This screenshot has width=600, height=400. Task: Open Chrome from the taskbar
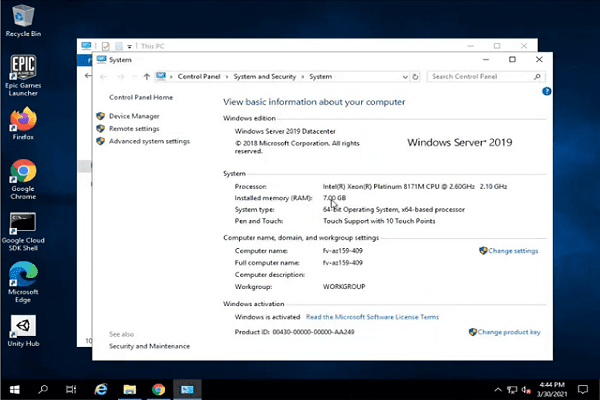click(x=158, y=390)
